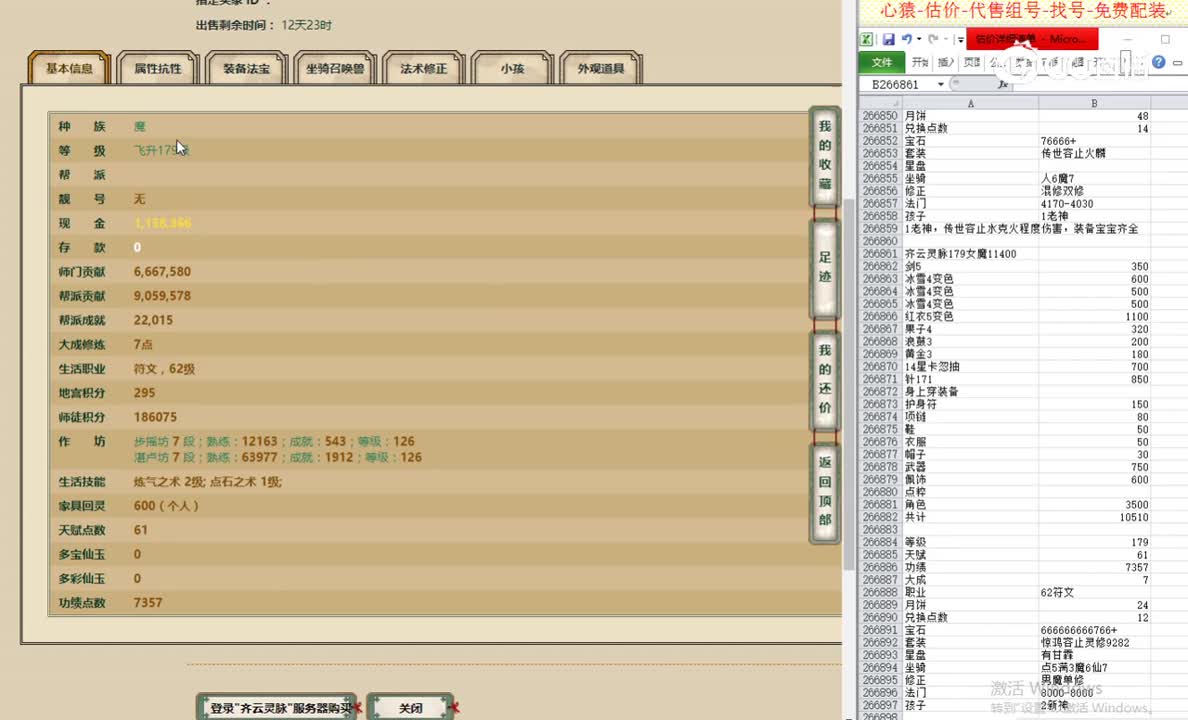Image resolution: width=1188 pixels, height=720 pixels.
Task: Click the 家具回灵 value 600（个人）
Action: click(x=167, y=506)
